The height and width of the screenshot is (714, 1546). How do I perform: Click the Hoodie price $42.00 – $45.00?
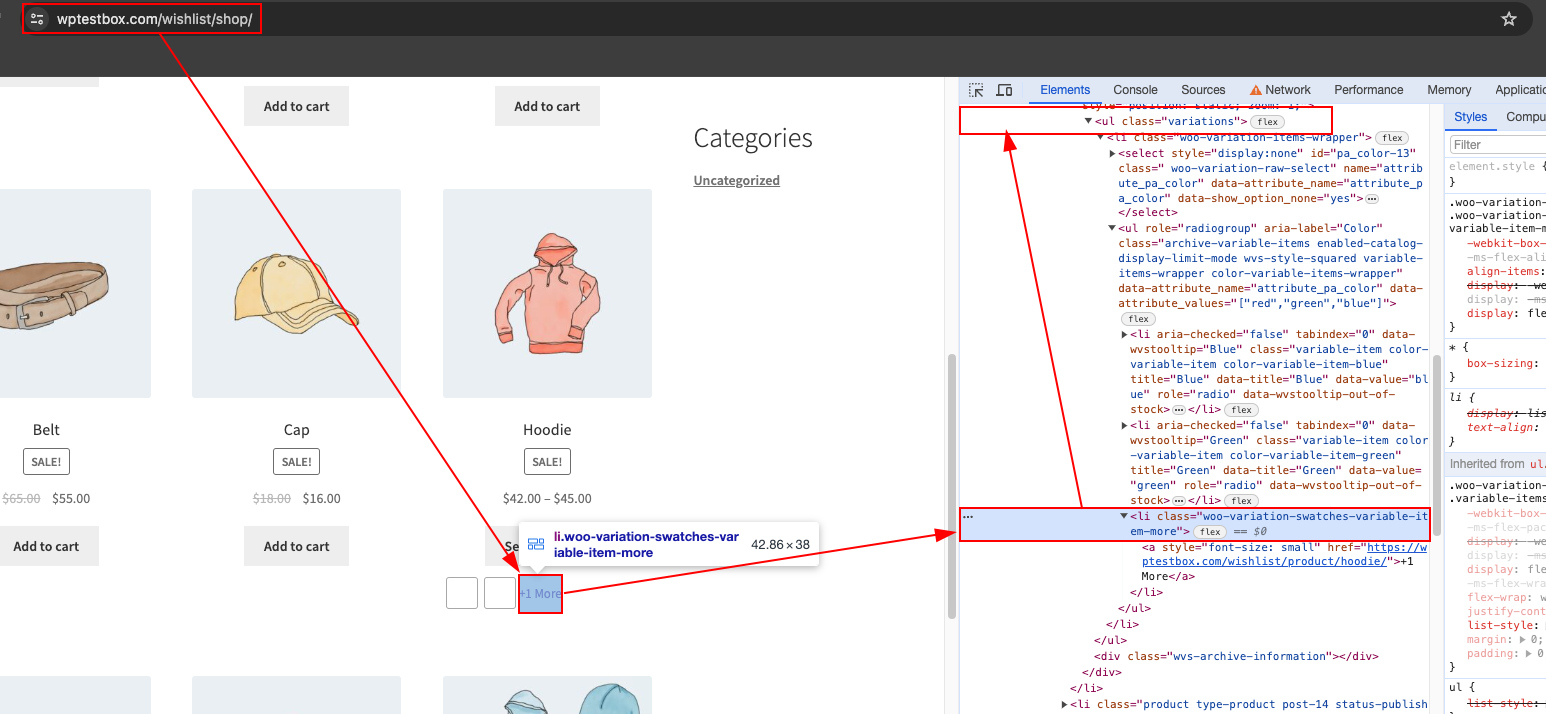pos(547,498)
